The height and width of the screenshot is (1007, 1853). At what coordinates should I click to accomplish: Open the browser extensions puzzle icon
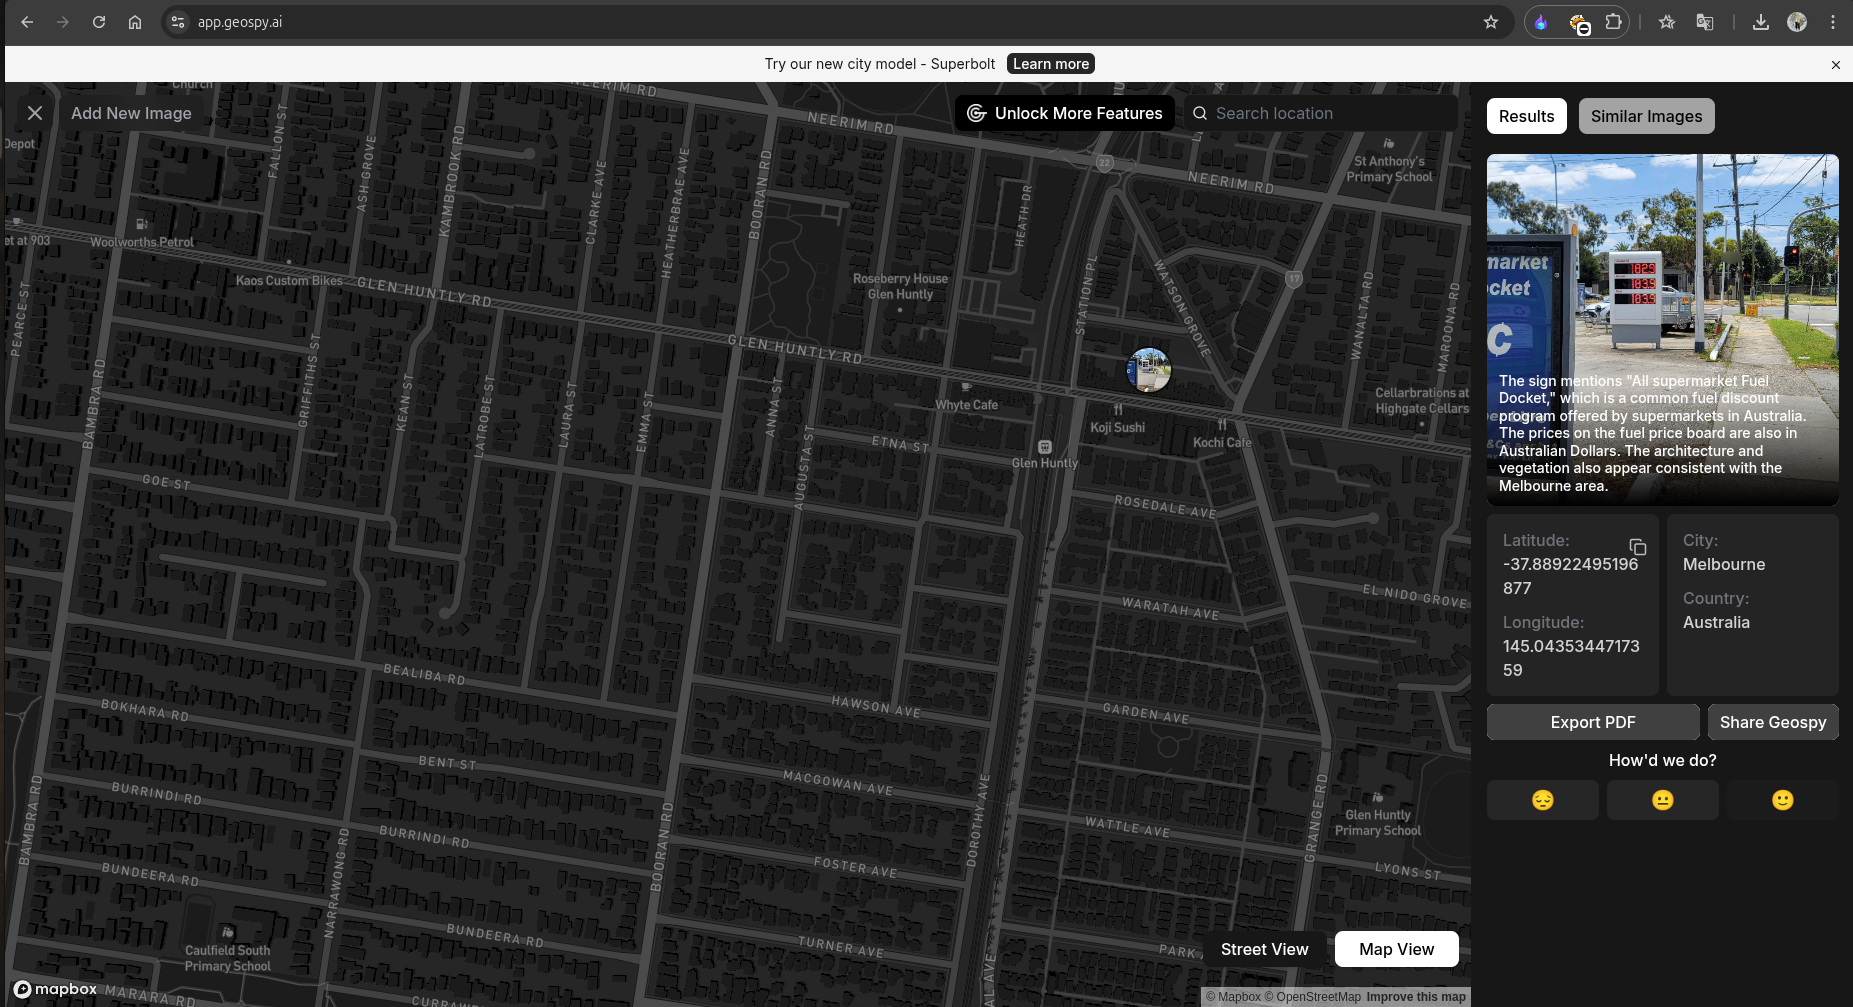point(1613,22)
